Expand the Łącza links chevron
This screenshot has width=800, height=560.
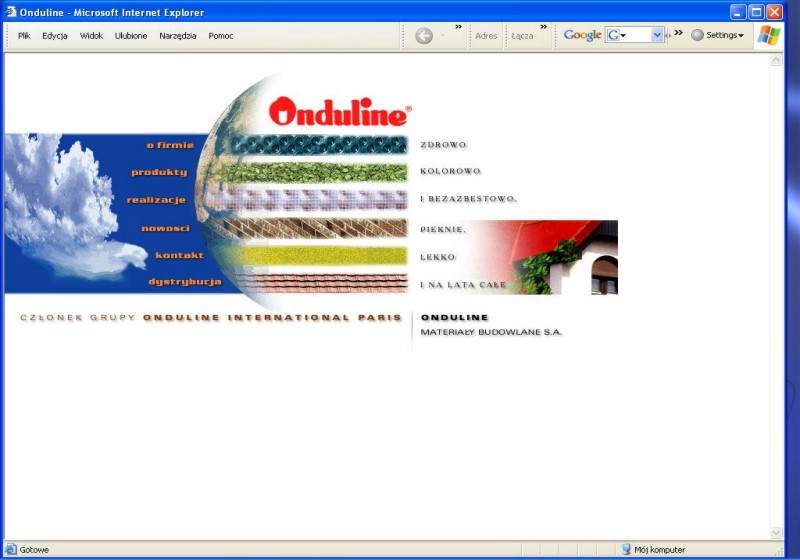(543, 27)
